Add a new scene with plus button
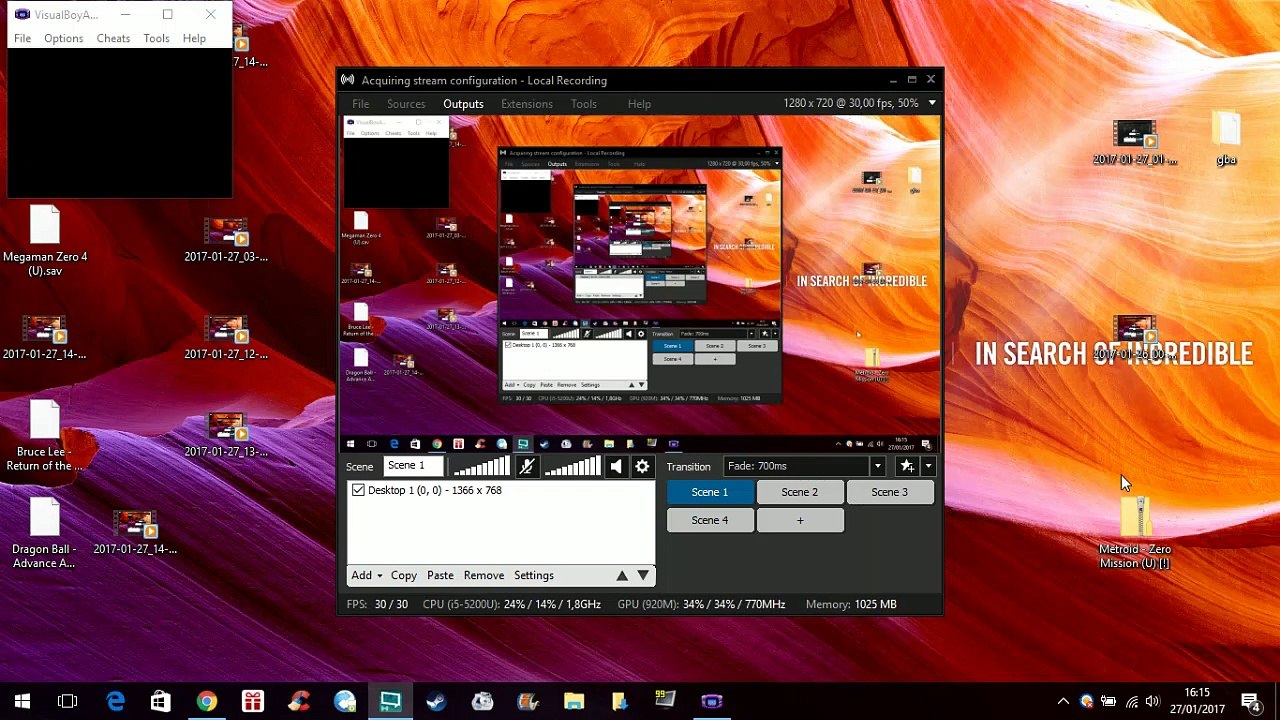The height and width of the screenshot is (720, 1280). [800, 520]
